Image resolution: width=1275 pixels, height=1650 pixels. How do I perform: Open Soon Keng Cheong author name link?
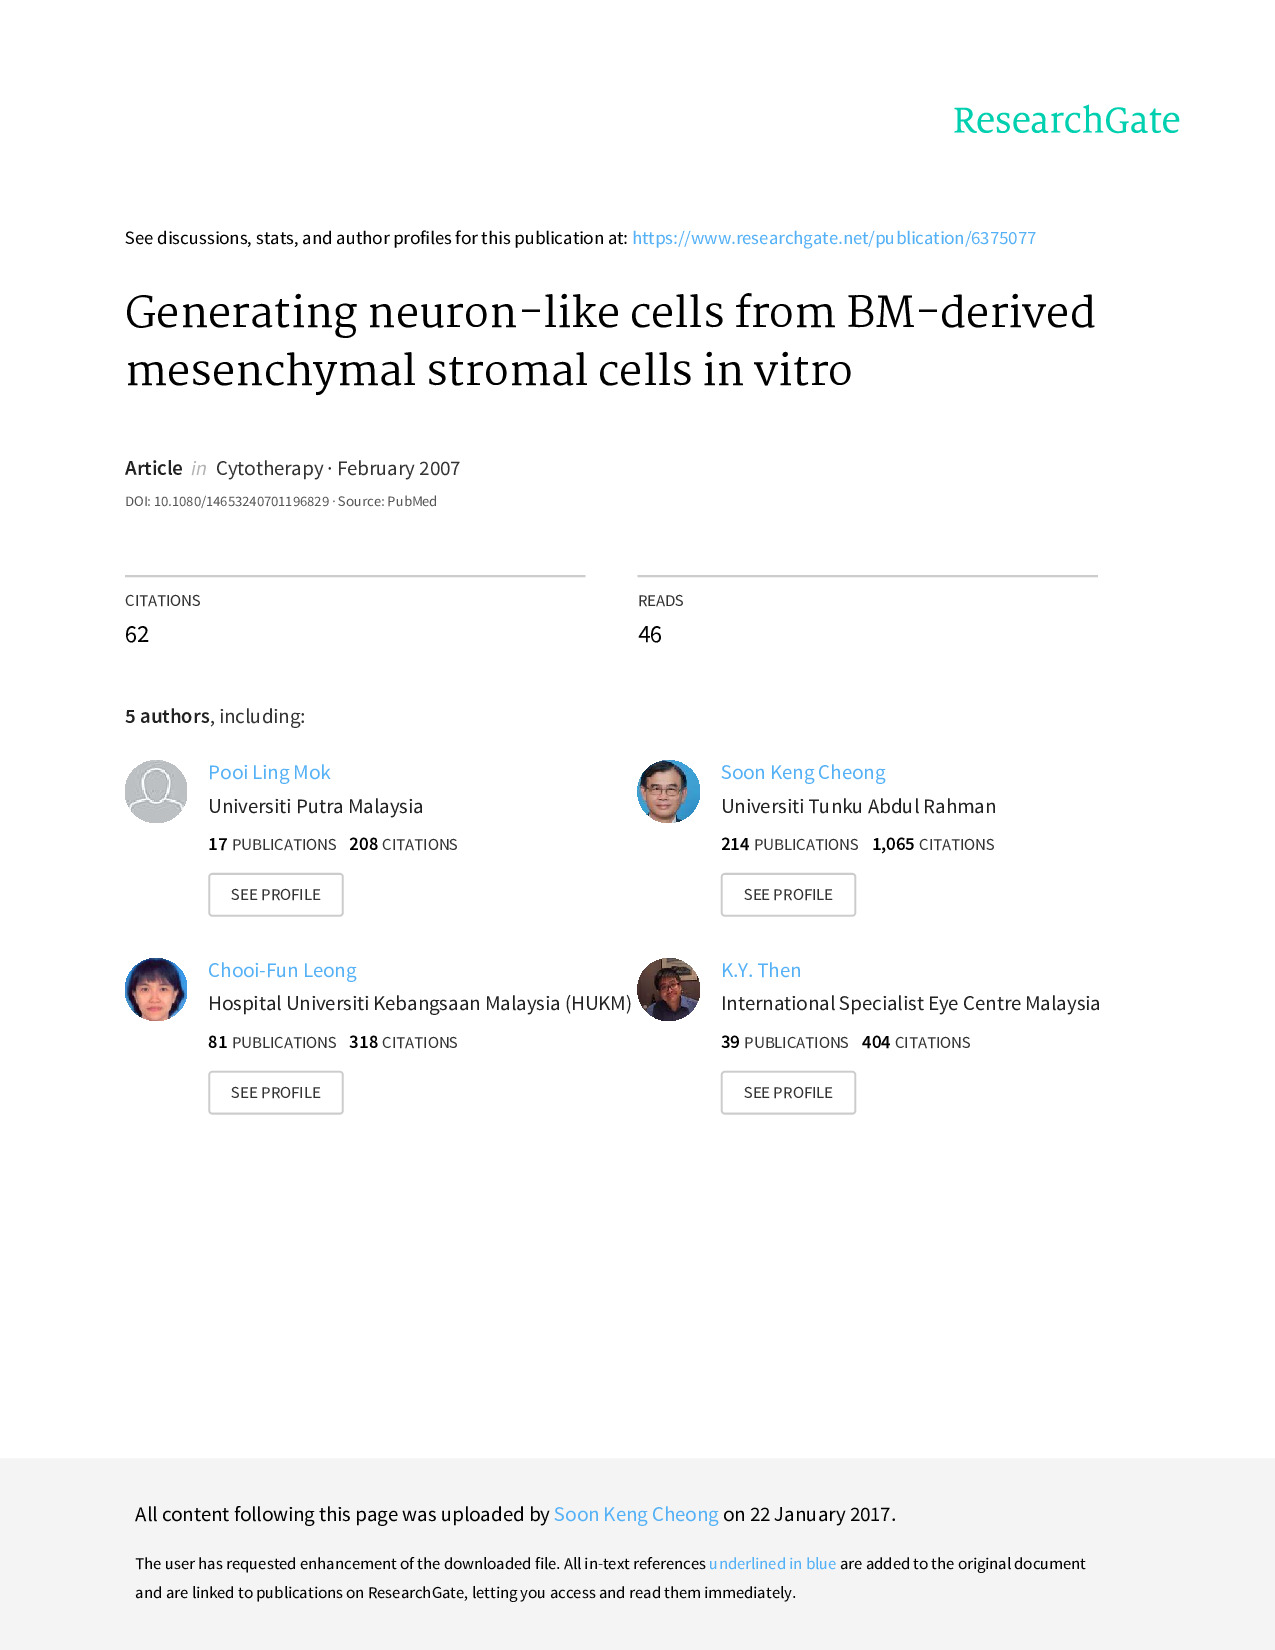click(x=803, y=772)
